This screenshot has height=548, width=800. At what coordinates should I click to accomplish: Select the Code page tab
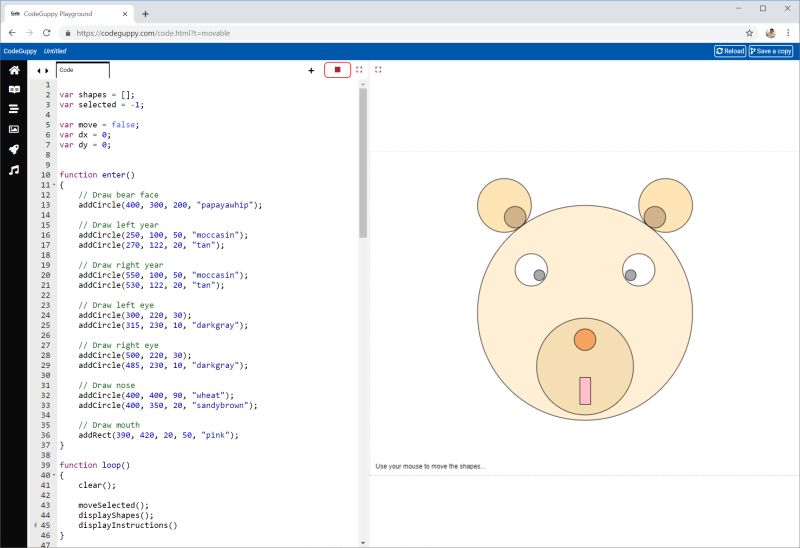pos(83,70)
